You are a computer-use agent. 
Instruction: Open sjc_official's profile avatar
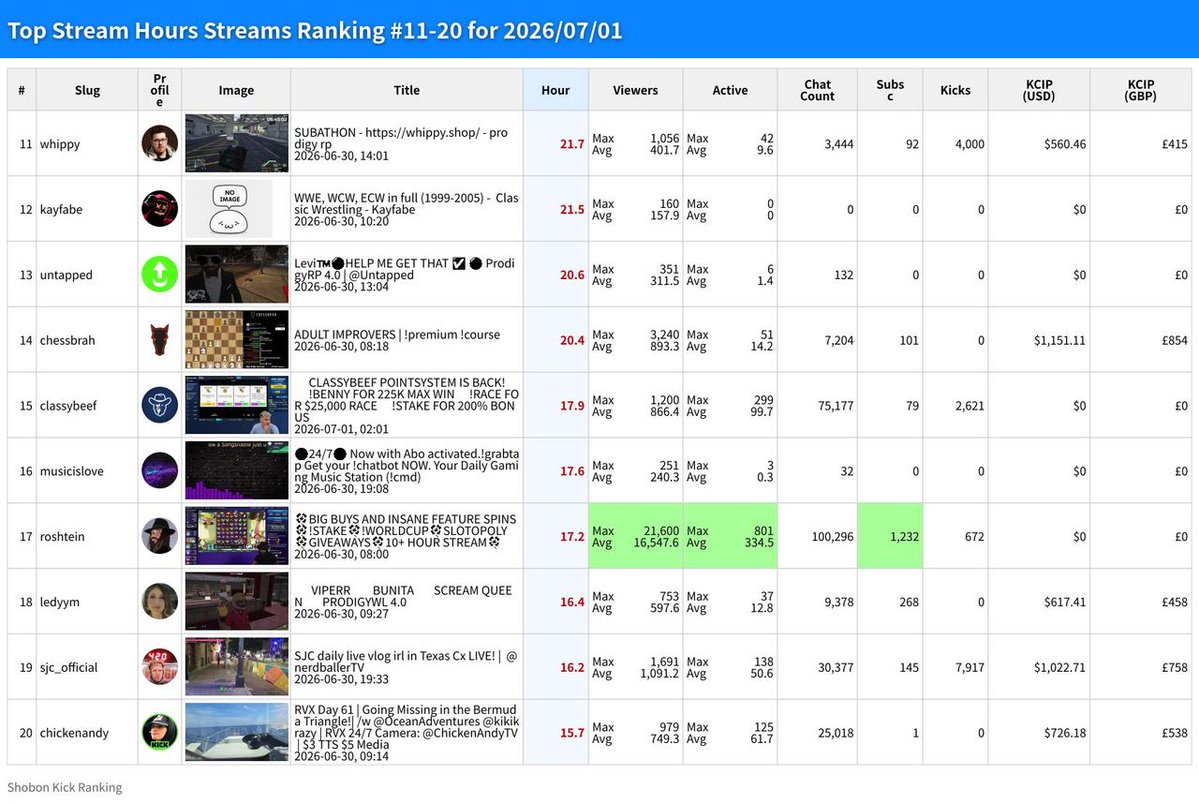click(x=160, y=666)
